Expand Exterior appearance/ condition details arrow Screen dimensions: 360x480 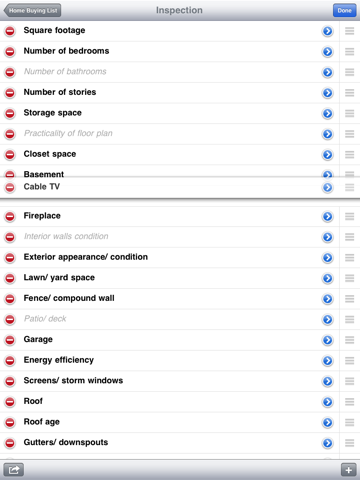328,257
